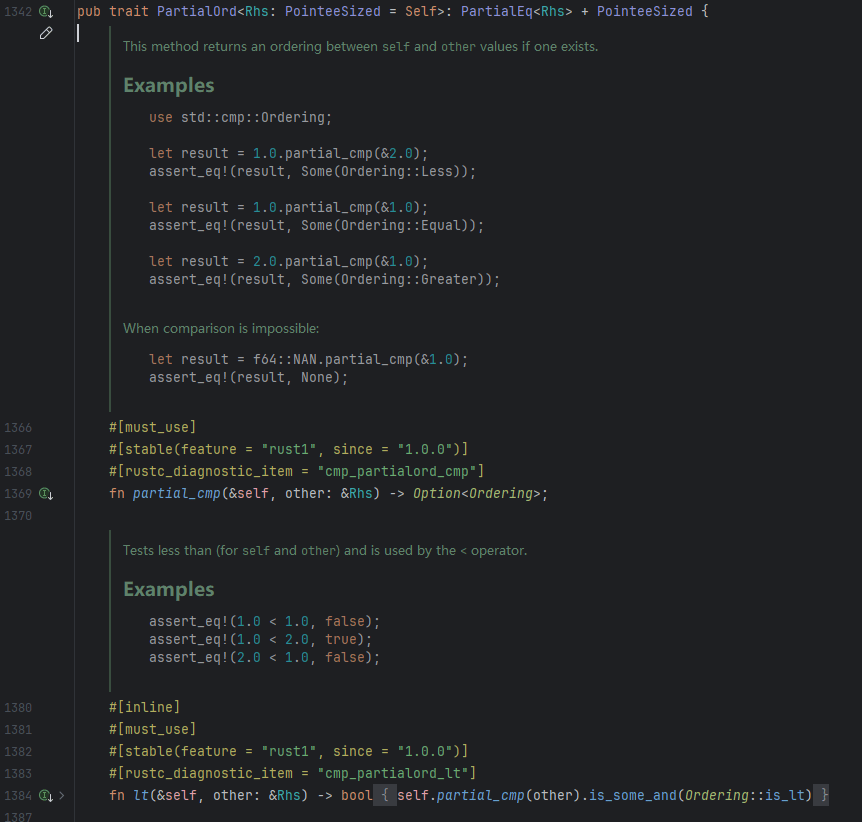Click implemented-method gutter icon on line 1384

pos(45,796)
